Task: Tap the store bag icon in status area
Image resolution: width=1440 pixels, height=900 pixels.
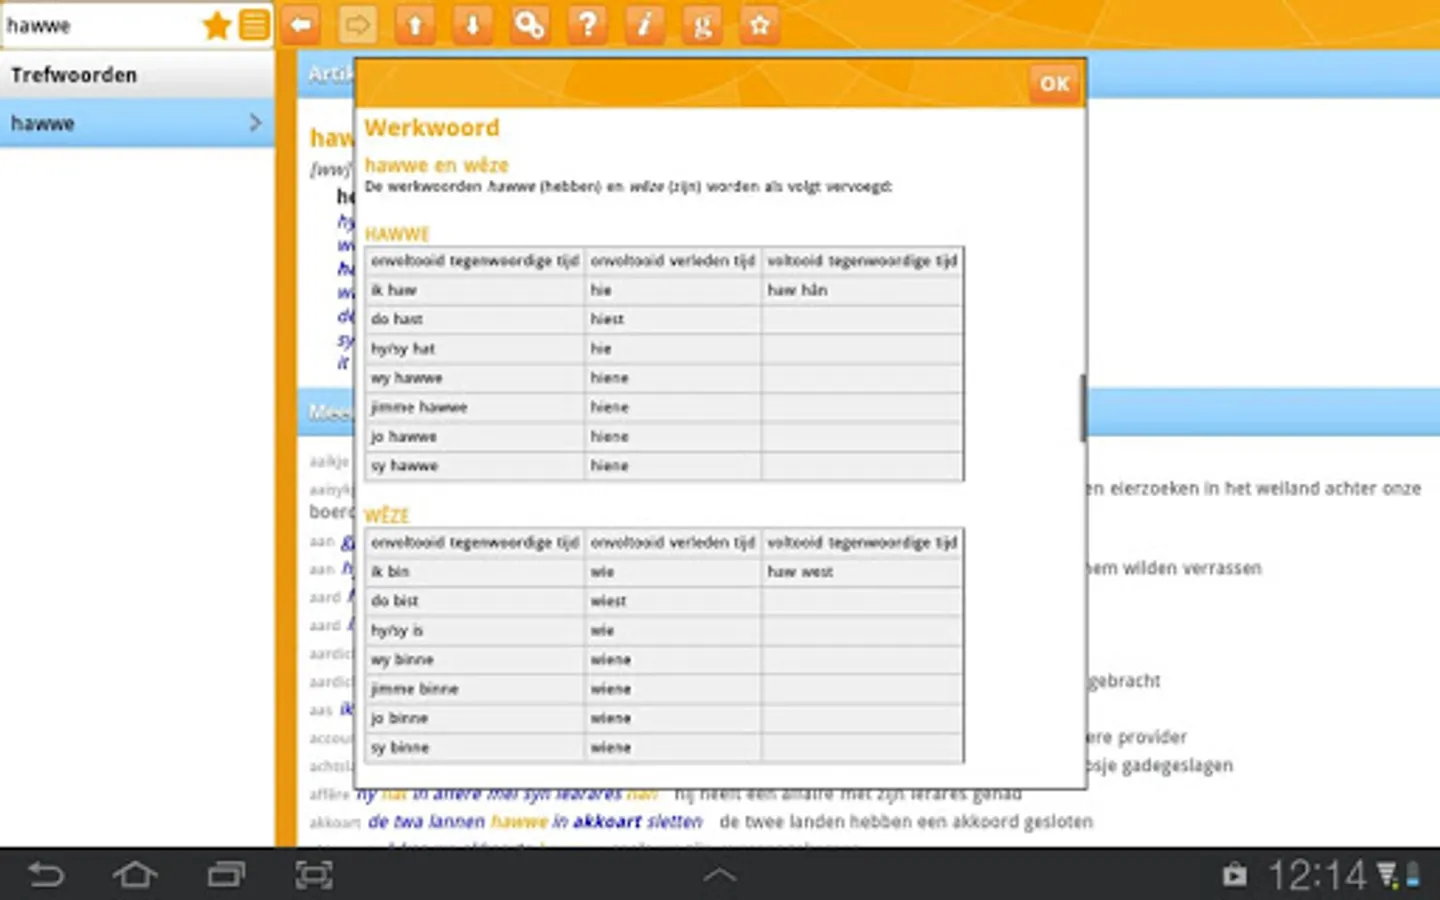Action: (x=1235, y=876)
